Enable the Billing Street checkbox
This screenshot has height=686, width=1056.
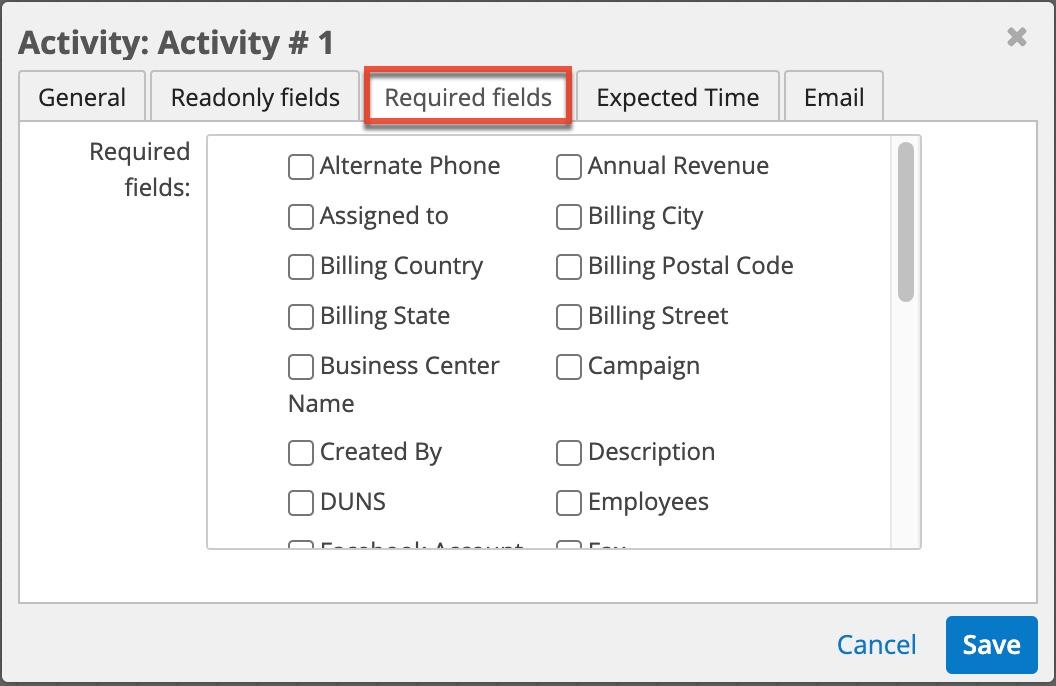(569, 317)
